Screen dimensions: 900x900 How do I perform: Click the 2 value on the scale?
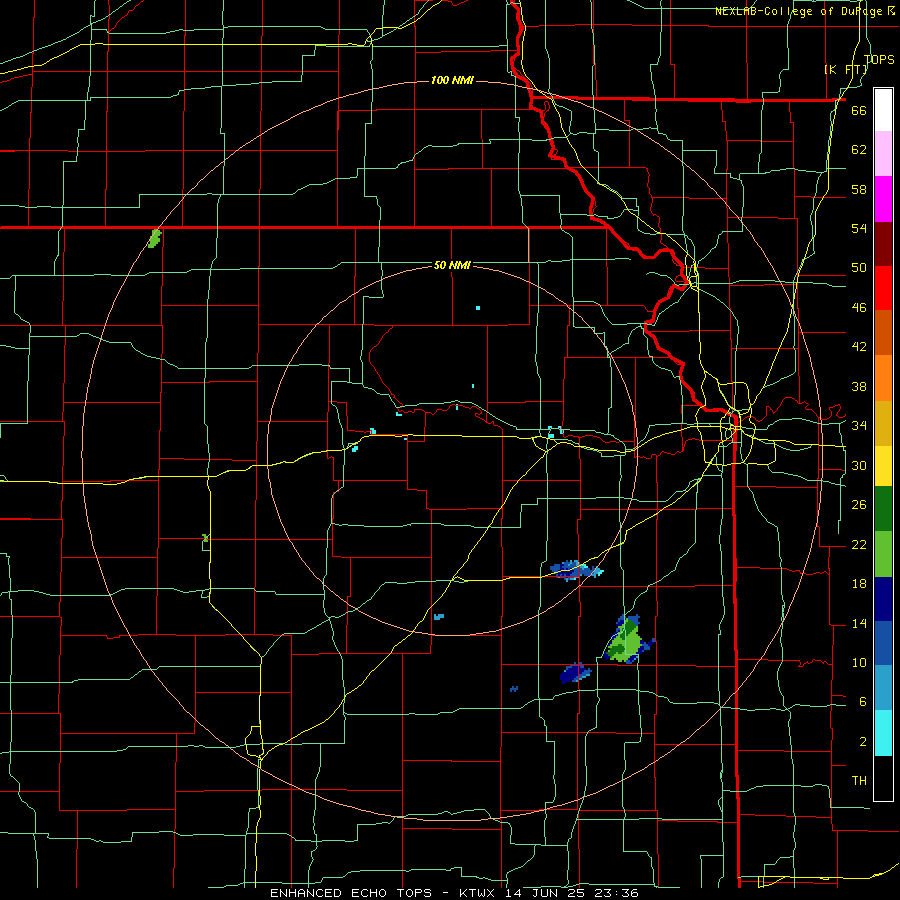tap(862, 742)
